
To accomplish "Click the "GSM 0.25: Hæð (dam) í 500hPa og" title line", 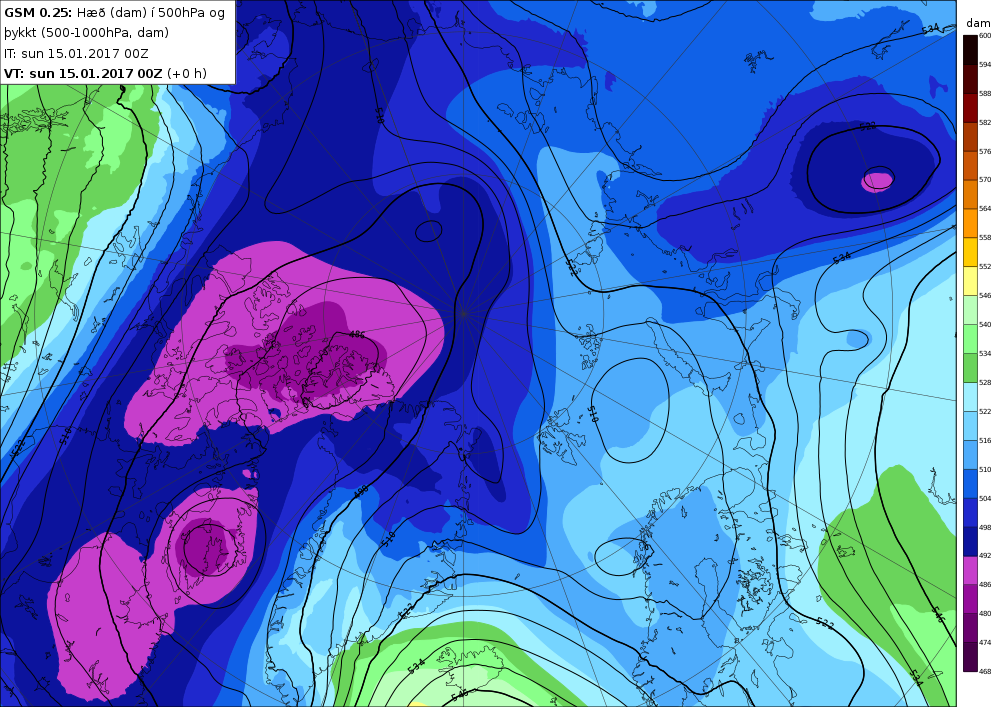I will pos(114,12).
